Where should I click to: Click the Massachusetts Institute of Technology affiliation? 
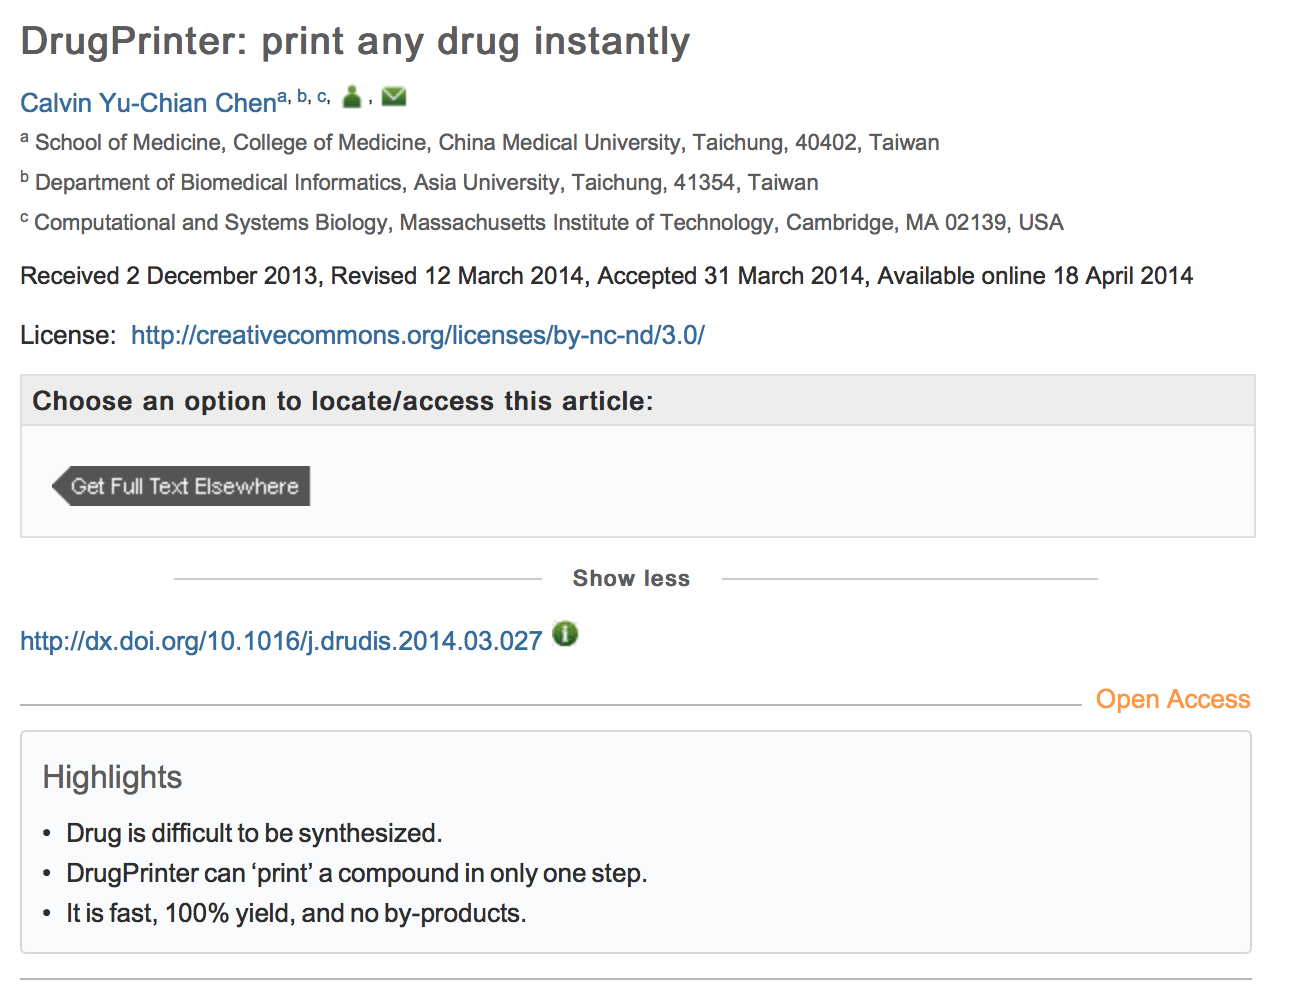click(x=548, y=222)
